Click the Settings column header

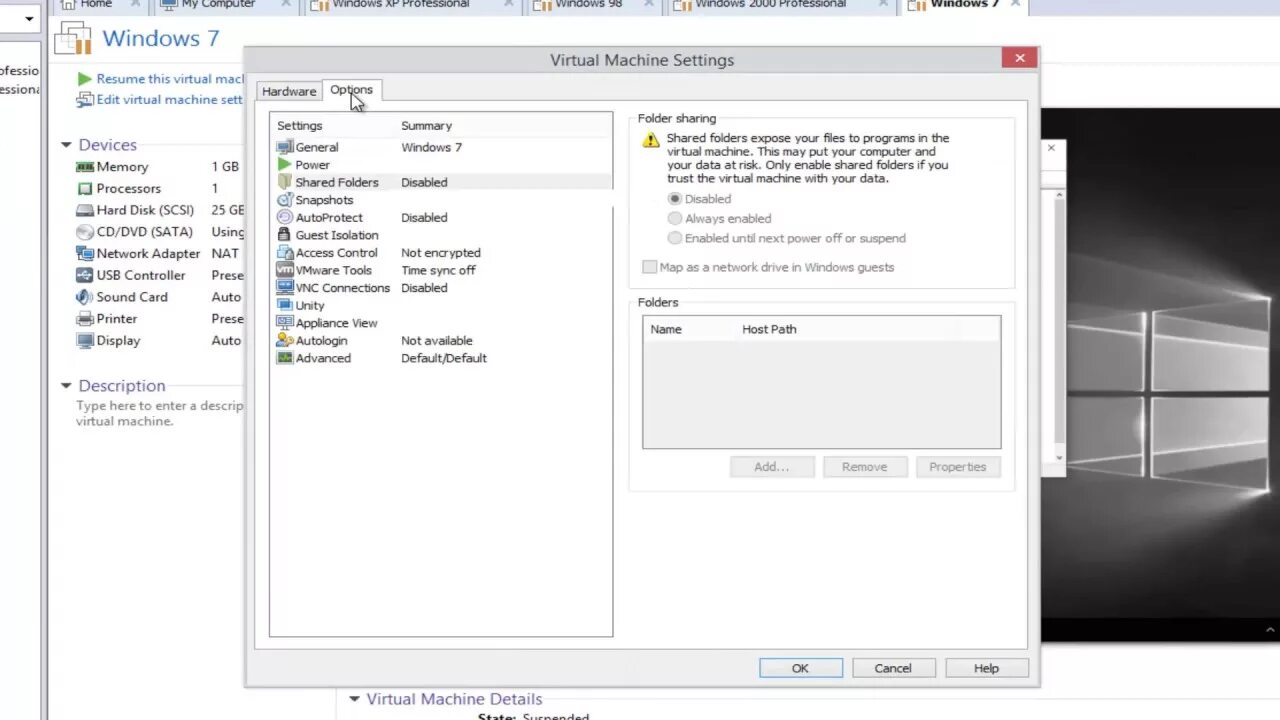click(x=299, y=126)
